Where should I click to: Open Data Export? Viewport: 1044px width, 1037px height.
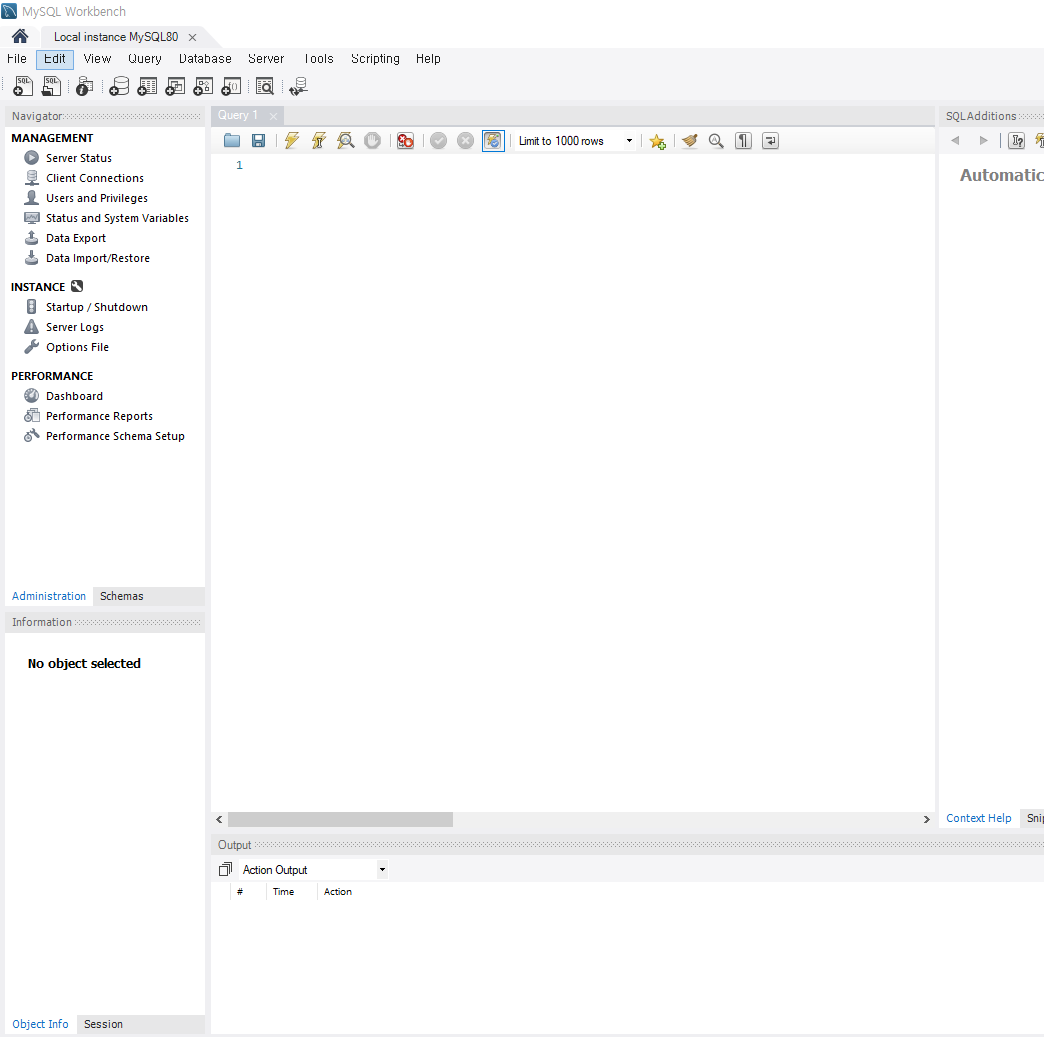pyautogui.click(x=76, y=238)
